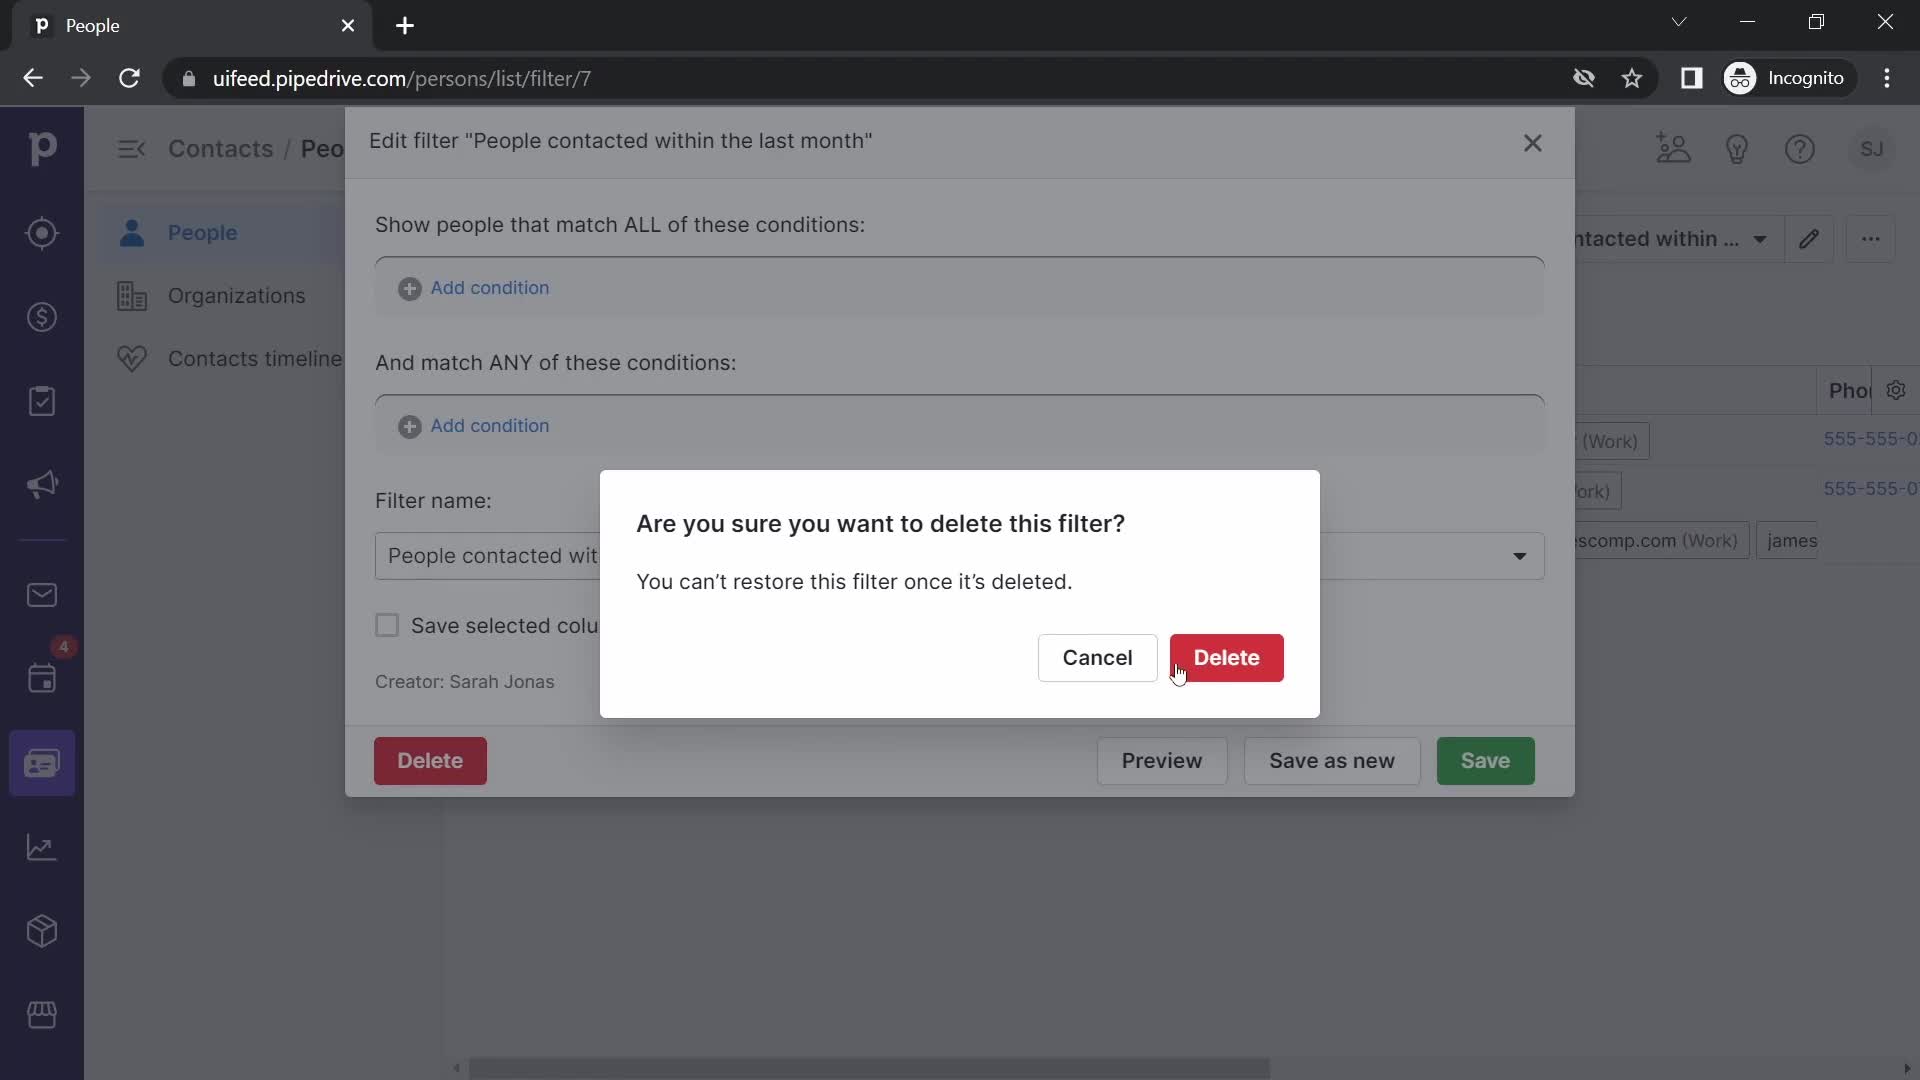Select the Help icon in top bar

click(1800, 149)
